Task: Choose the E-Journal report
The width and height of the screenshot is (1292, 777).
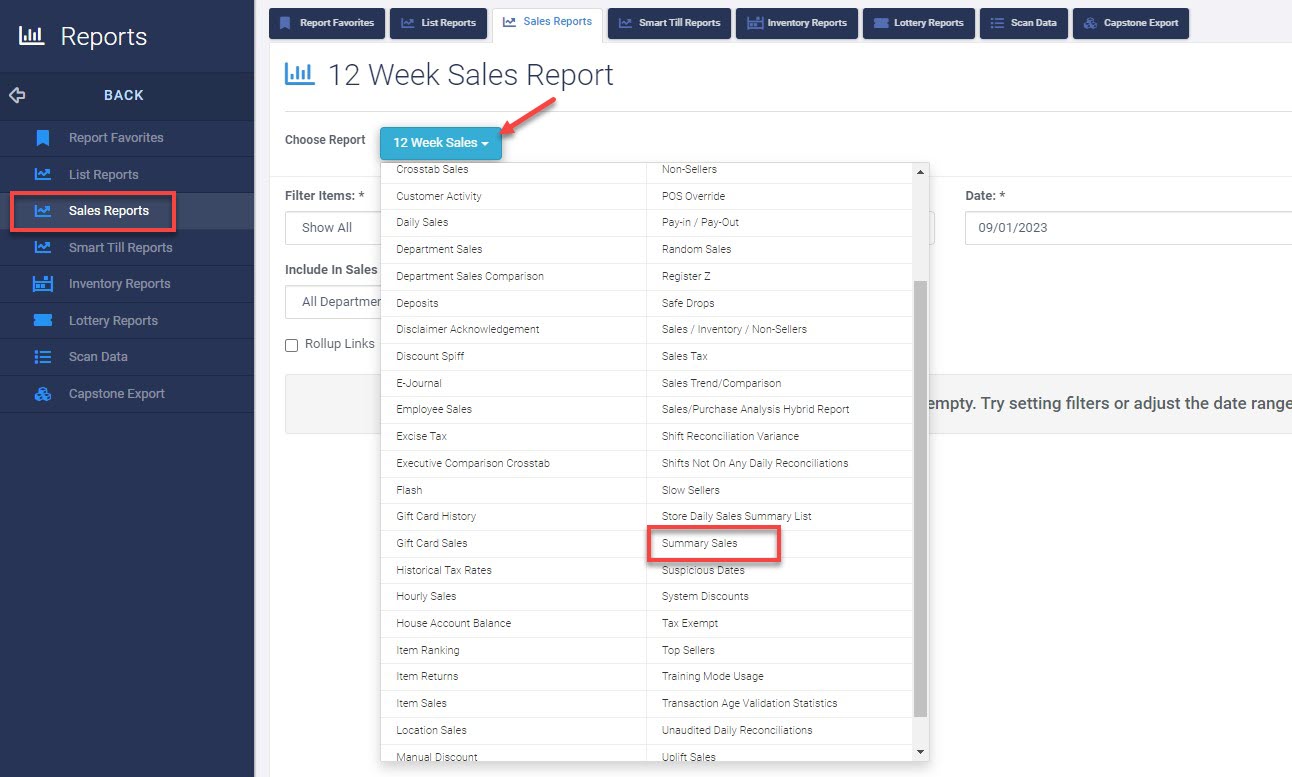Action: click(x=419, y=383)
